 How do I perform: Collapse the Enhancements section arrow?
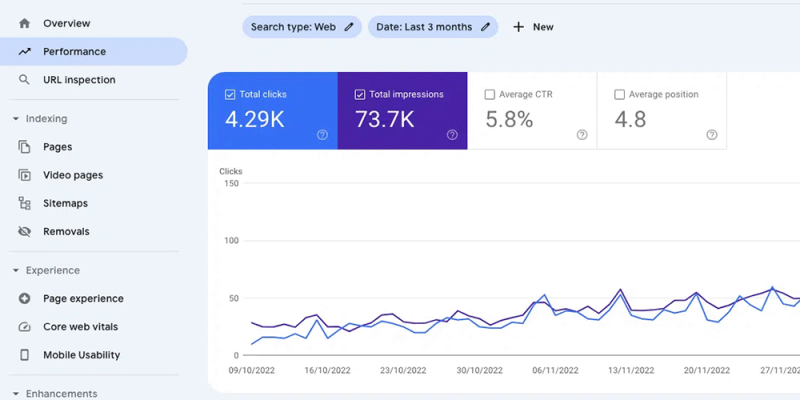click(x=16, y=394)
